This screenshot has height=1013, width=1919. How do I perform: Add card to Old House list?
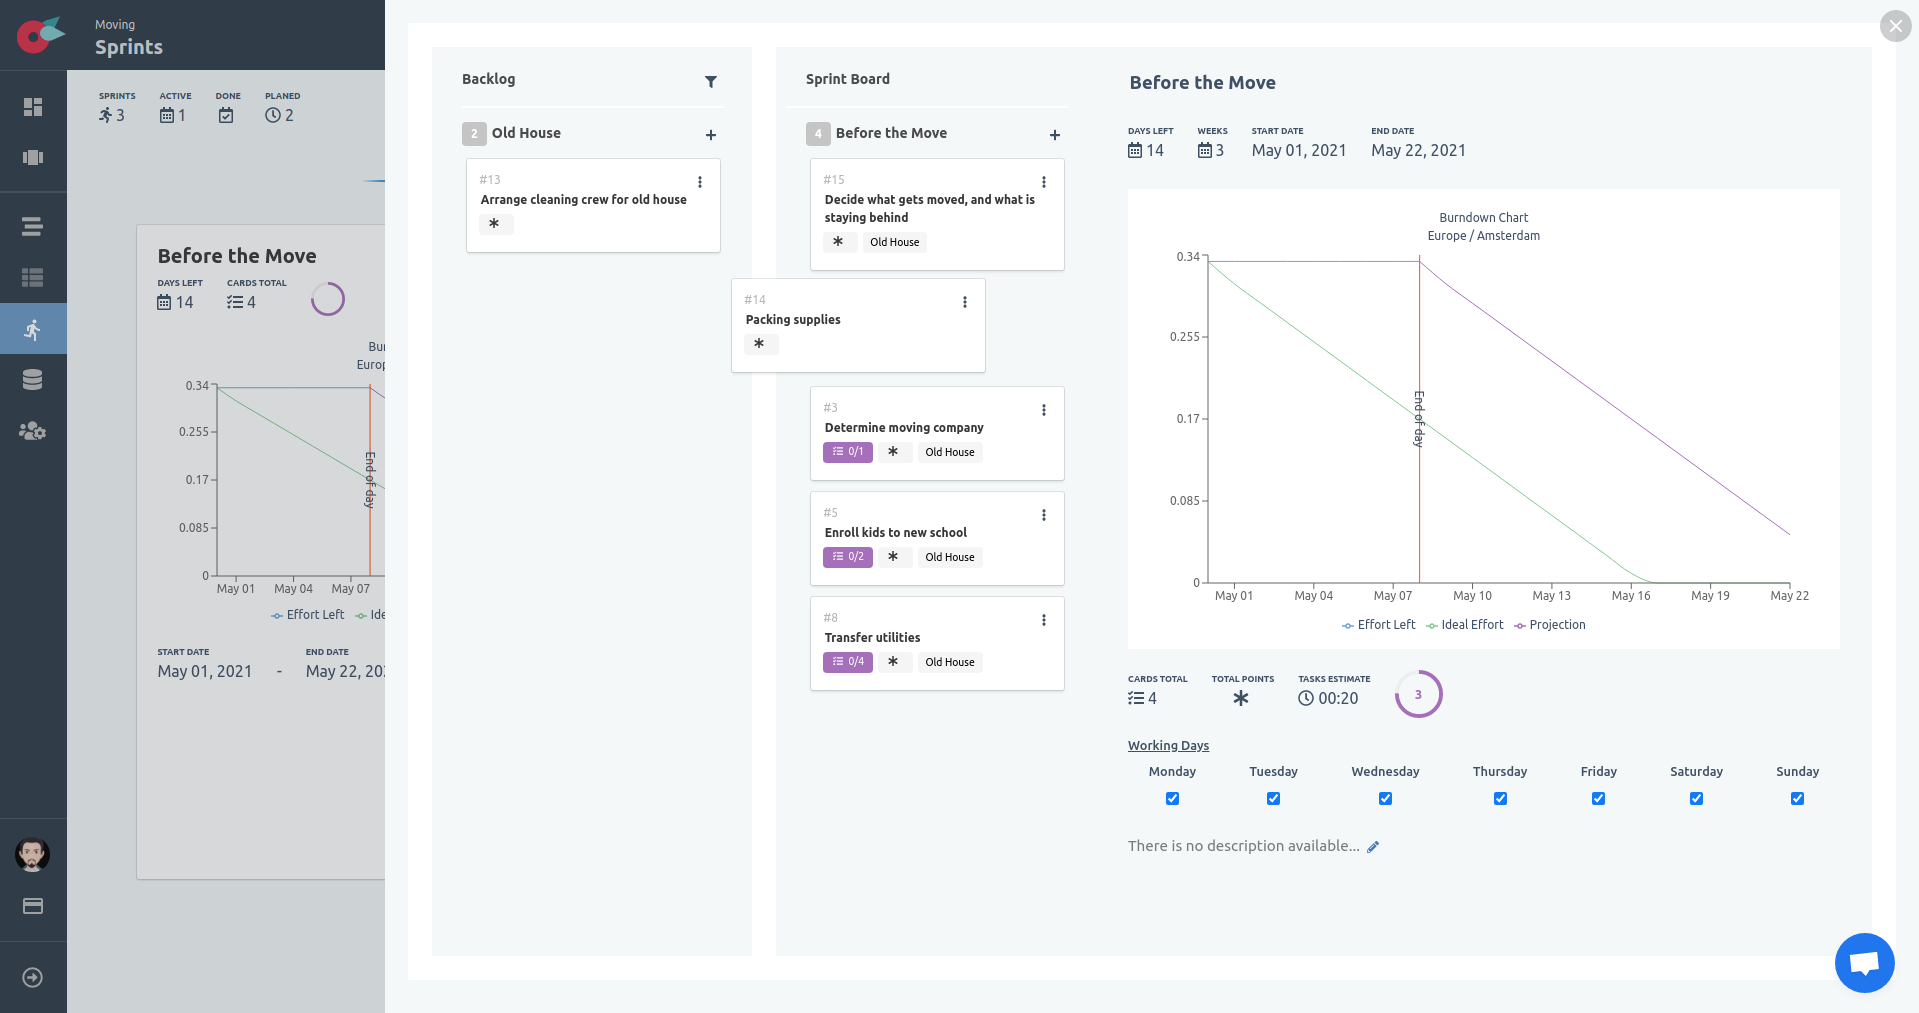[711, 135]
